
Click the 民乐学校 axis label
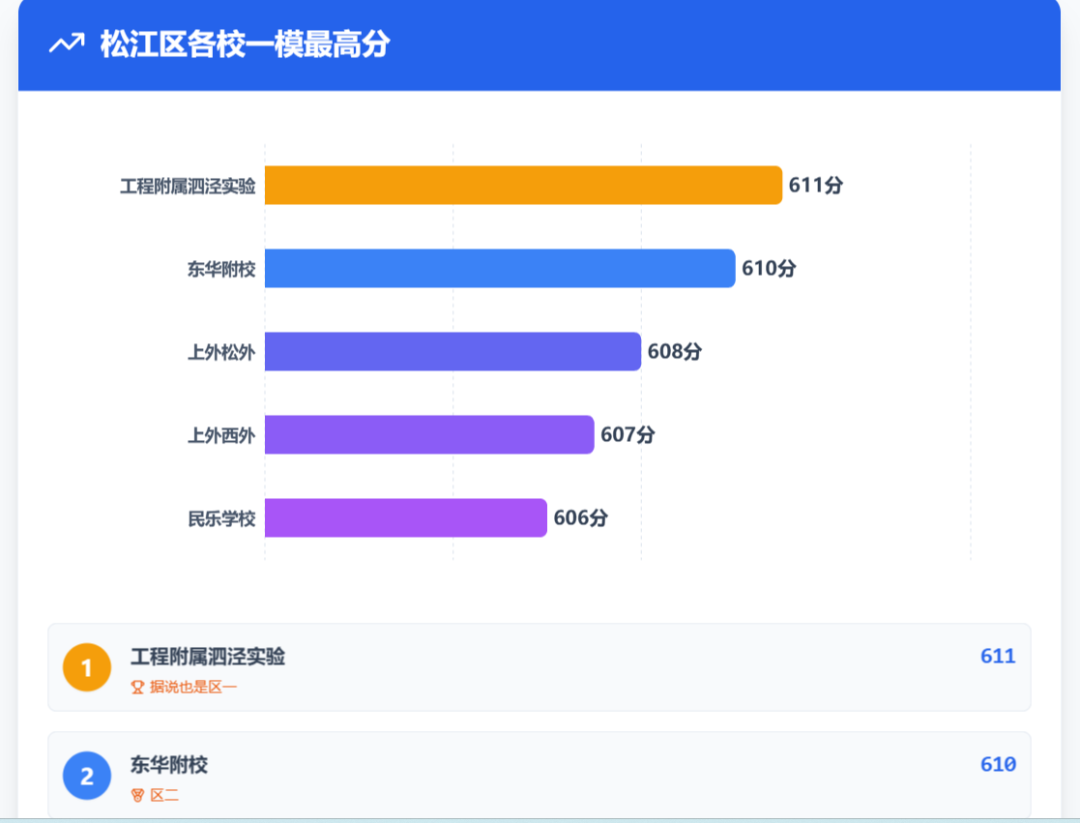pos(221,518)
